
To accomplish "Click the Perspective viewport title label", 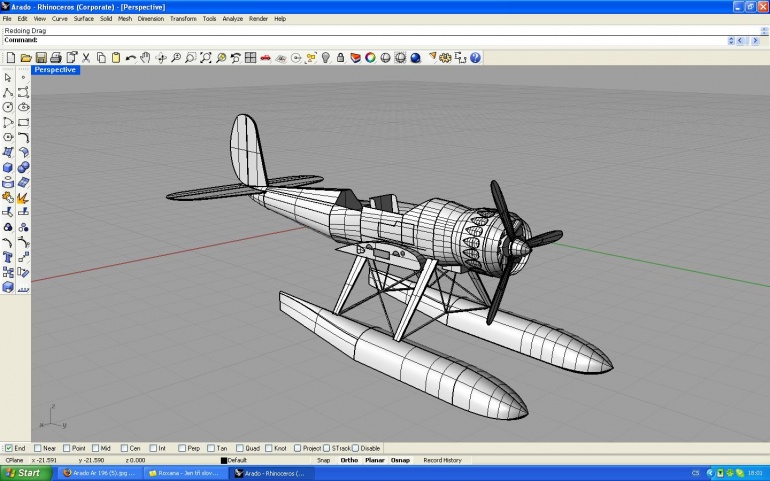I will 55,70.
